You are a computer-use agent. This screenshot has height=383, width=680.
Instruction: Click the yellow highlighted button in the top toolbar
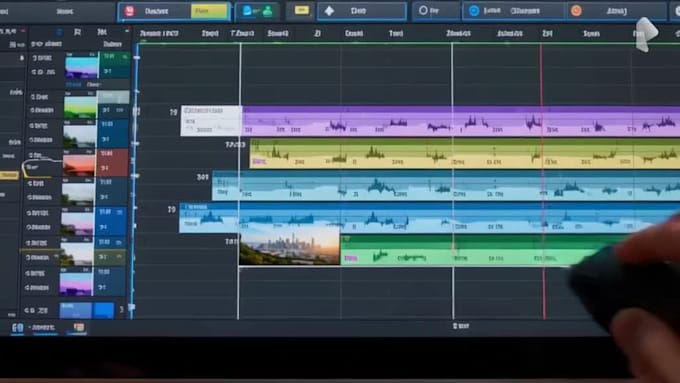pos(209,11)
